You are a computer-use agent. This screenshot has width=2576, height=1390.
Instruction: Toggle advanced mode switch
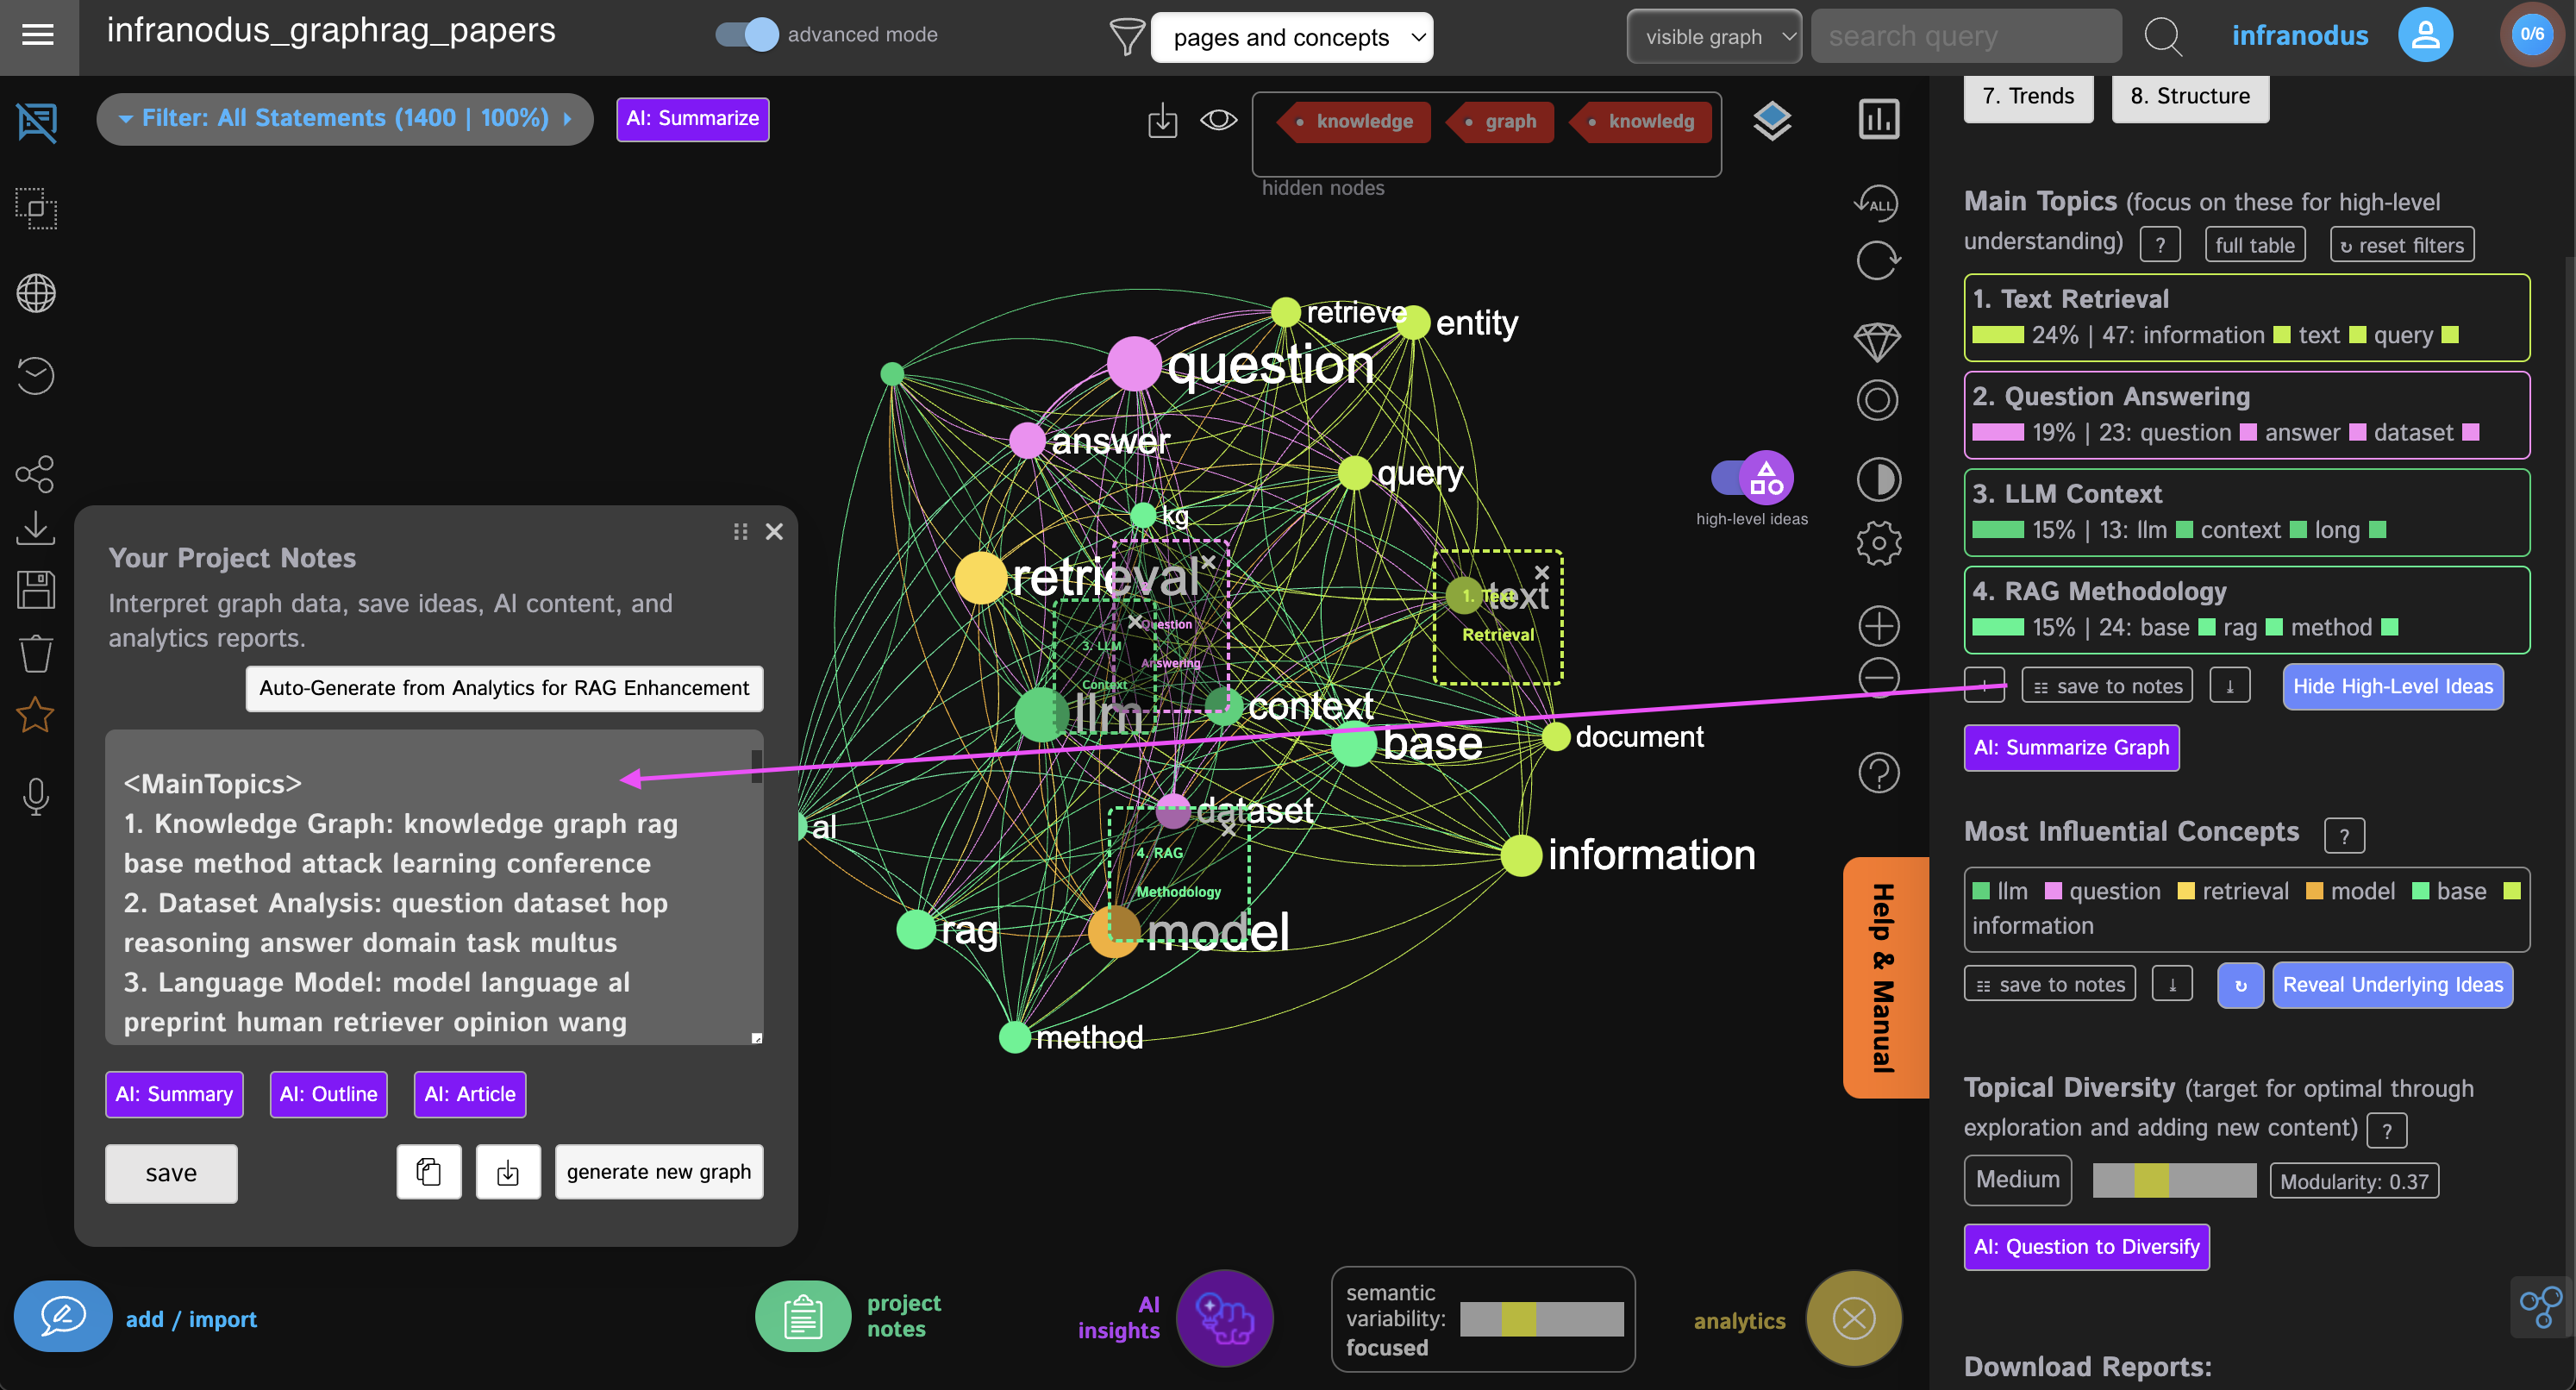747,34
